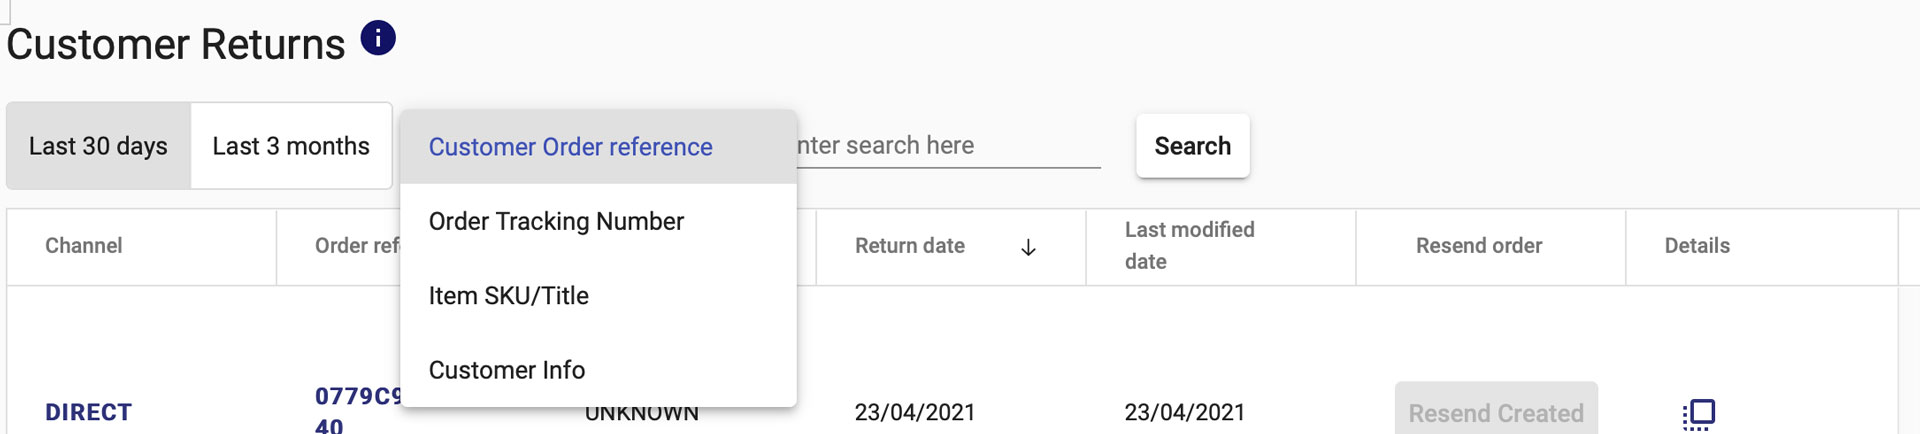The width and height of the screenshot is (1920, 434).
Task: Click the Resend order column header
Action: click(1478, 246)
